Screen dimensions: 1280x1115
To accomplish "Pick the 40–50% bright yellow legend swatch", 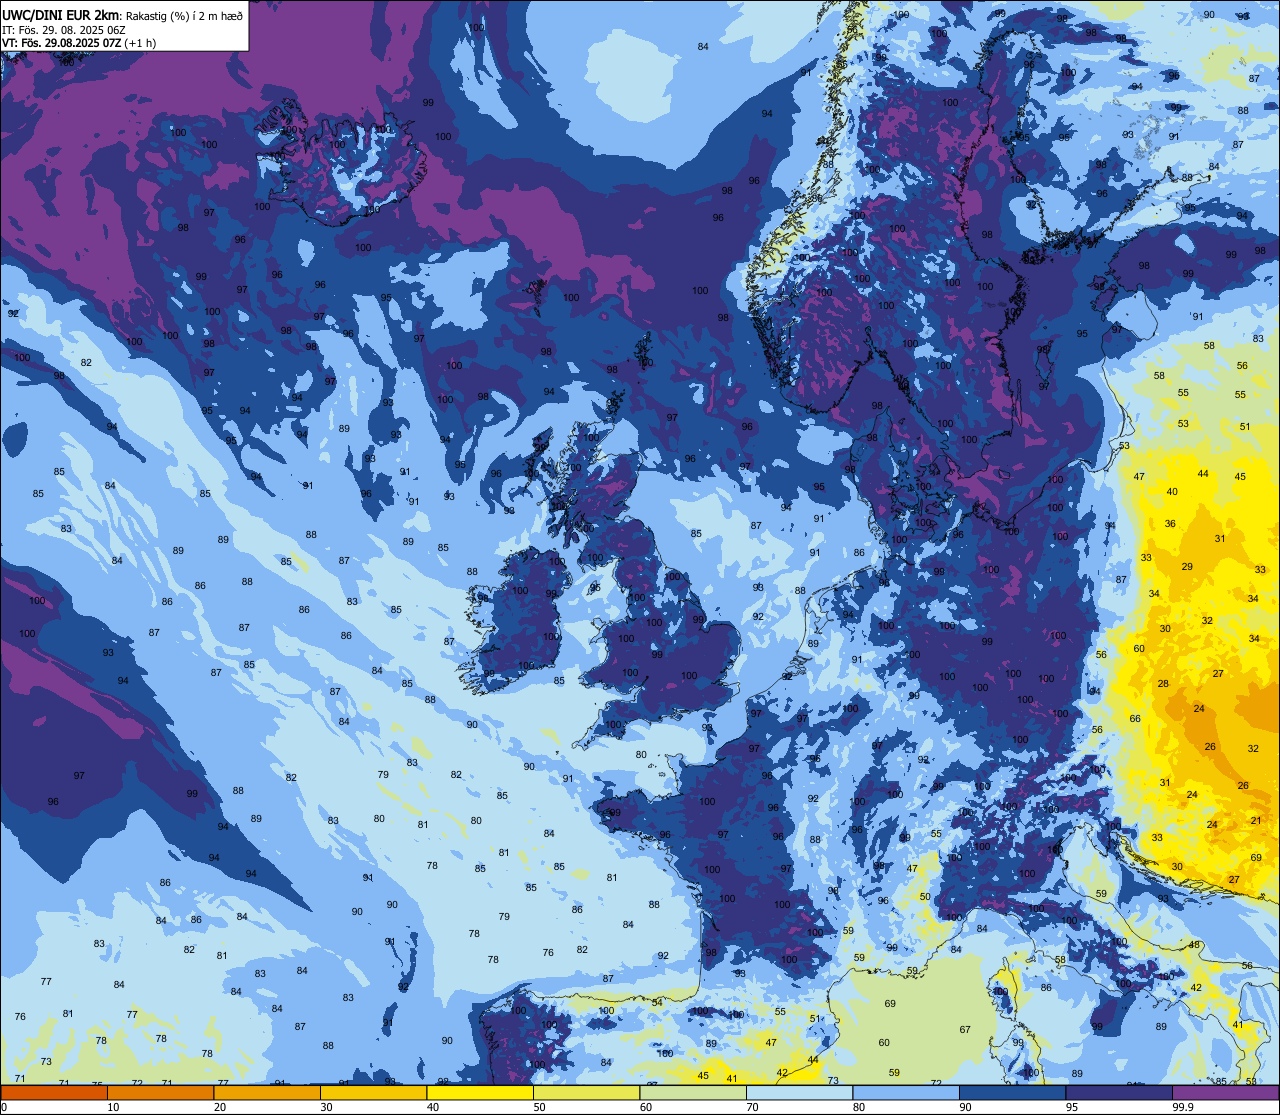I will (x=480, y=1092).
